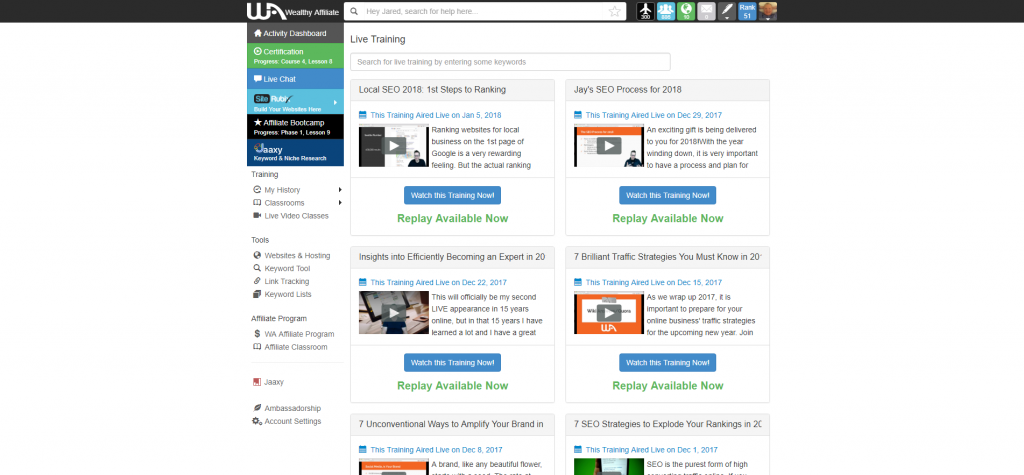Open Jaaxy sidebar link
Image resolution: width=1024 pixels, height=475 pixels.
[x=274, y=382]
